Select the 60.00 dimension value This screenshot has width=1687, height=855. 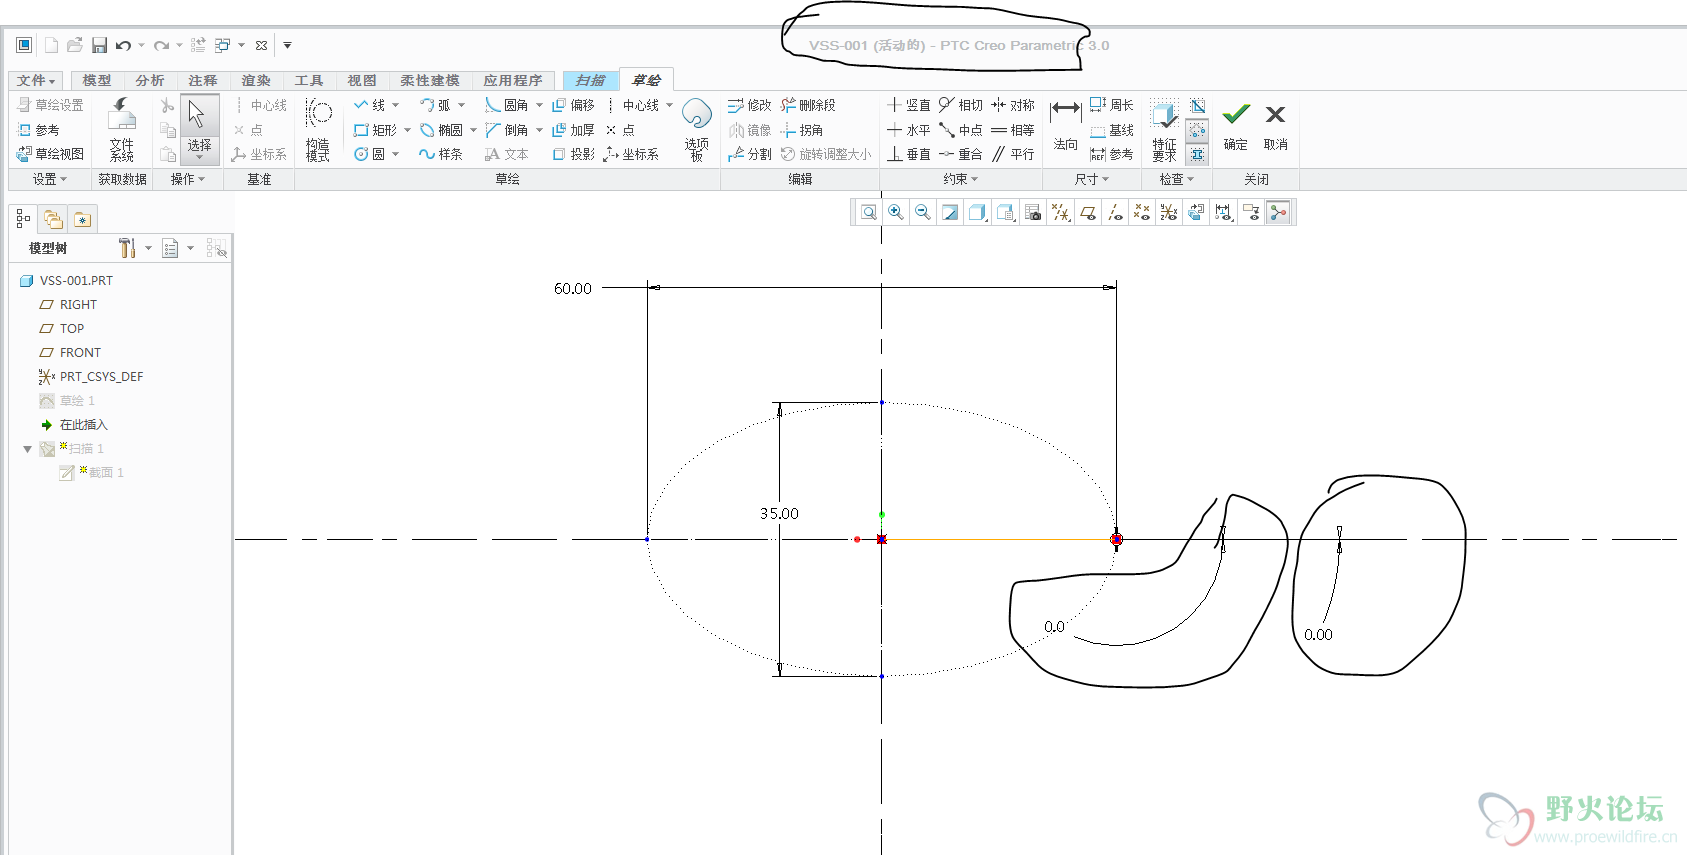[573, 288]
